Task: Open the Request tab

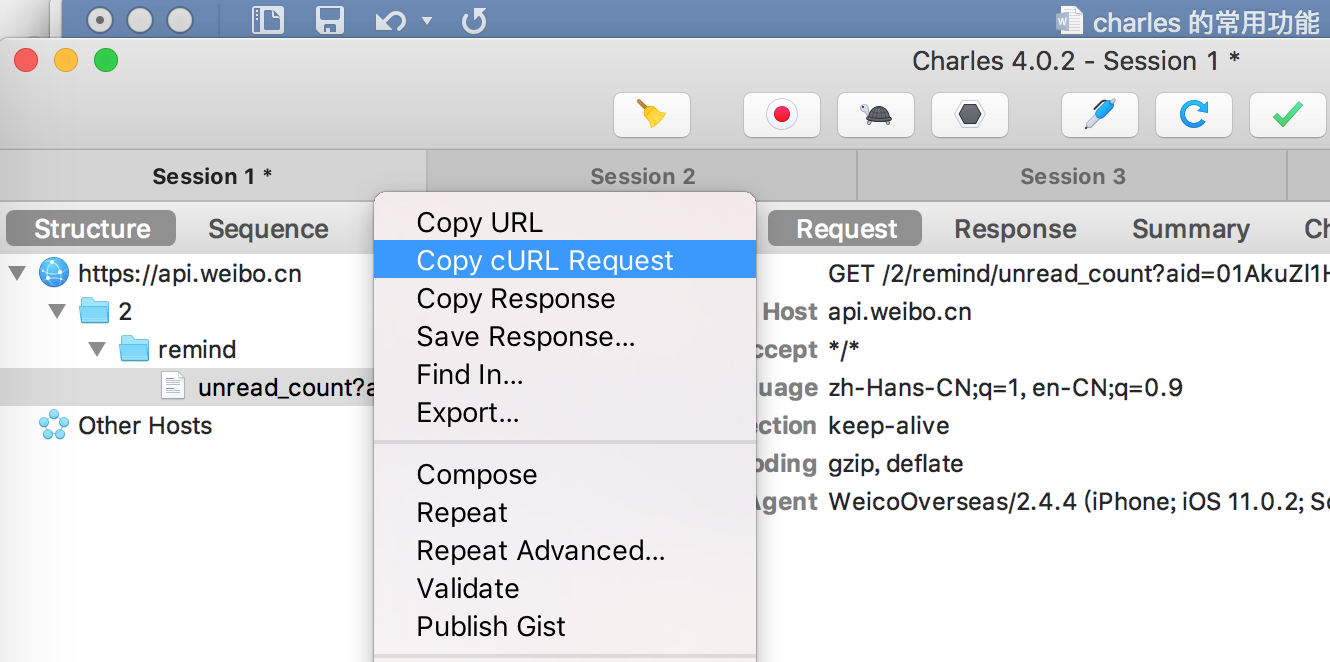Action: [846, 229]
